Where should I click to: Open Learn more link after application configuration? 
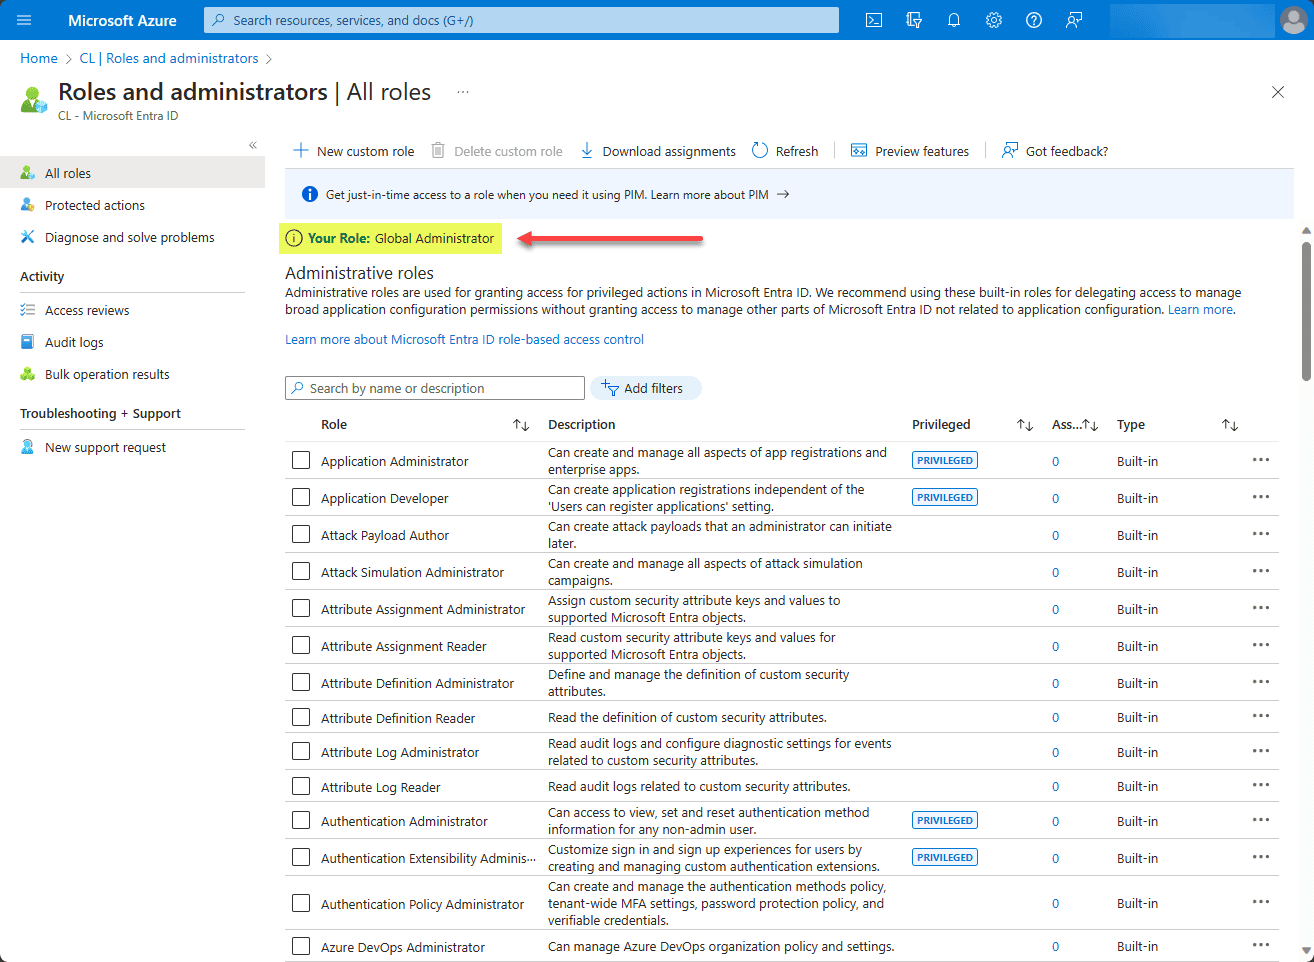[x=1201, y=310]
